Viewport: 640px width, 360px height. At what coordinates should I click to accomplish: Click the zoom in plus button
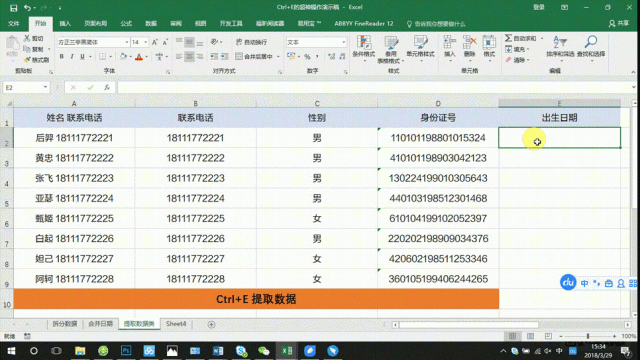coord(615,336)
